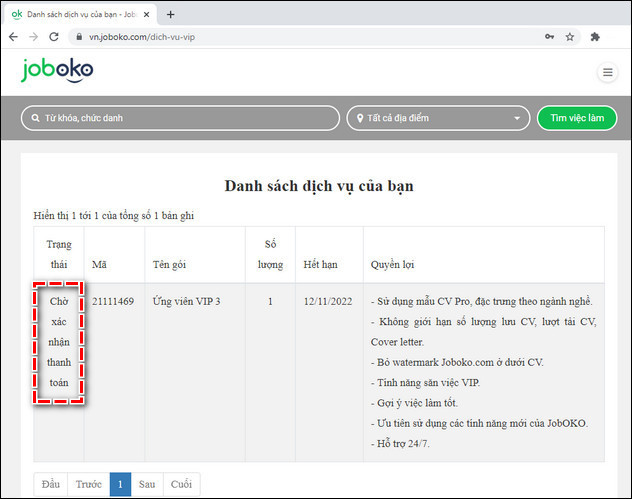Open a new browser tab
The image size is (632, 499).
[170, 14]
